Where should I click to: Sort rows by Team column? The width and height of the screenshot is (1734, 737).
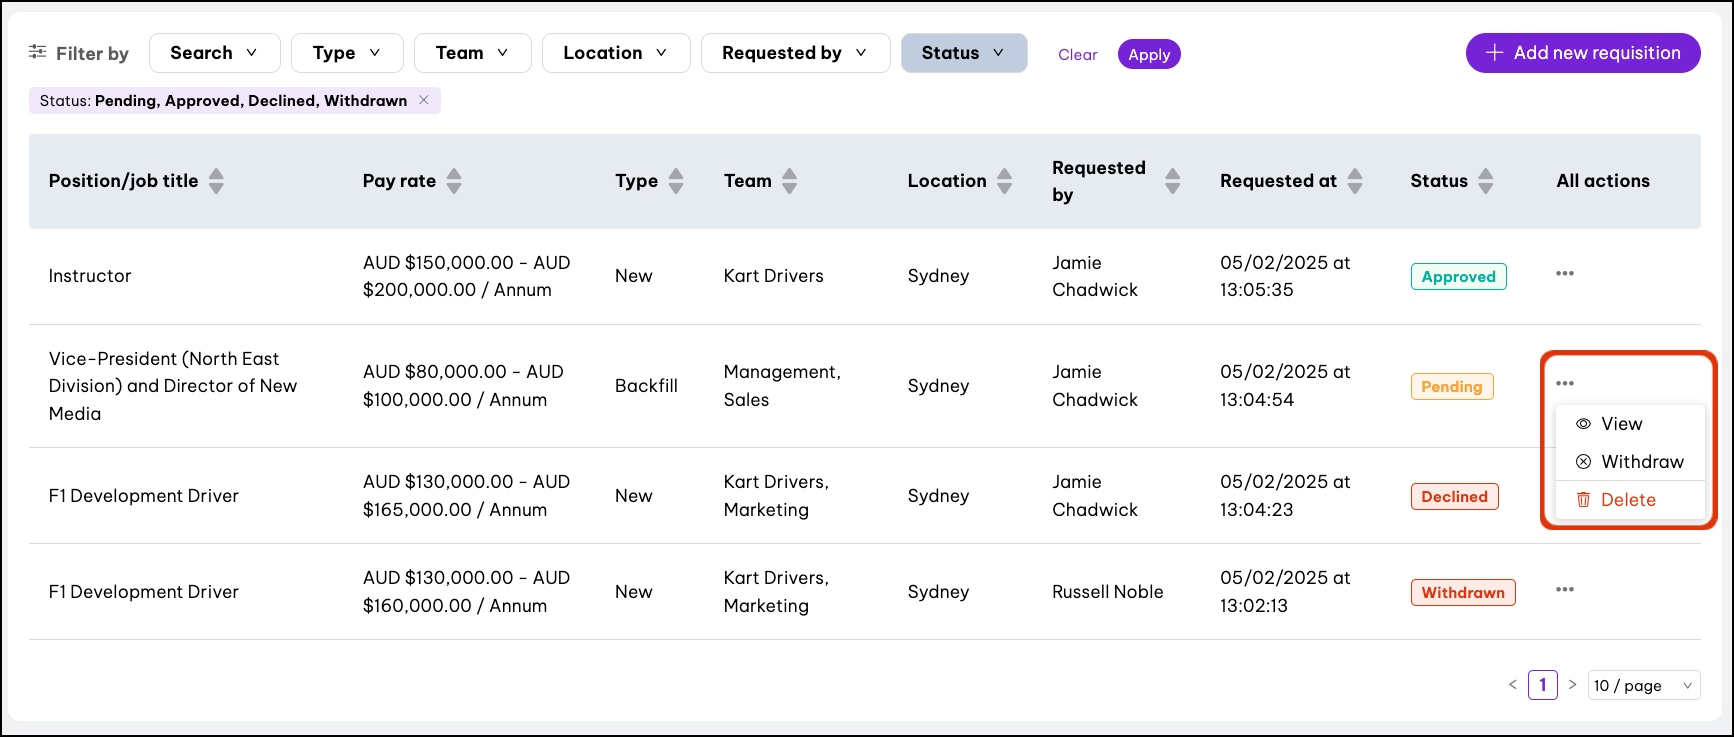click(x=790, y=181)
